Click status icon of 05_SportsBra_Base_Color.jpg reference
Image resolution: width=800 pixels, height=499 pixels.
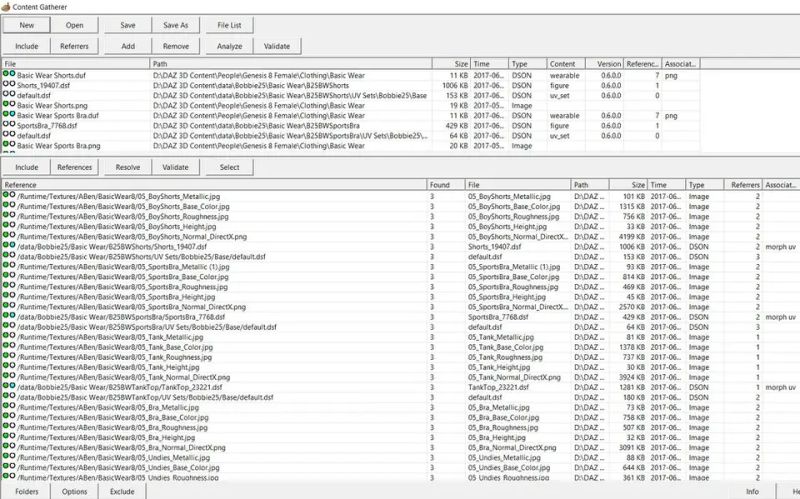pos(9,276)
